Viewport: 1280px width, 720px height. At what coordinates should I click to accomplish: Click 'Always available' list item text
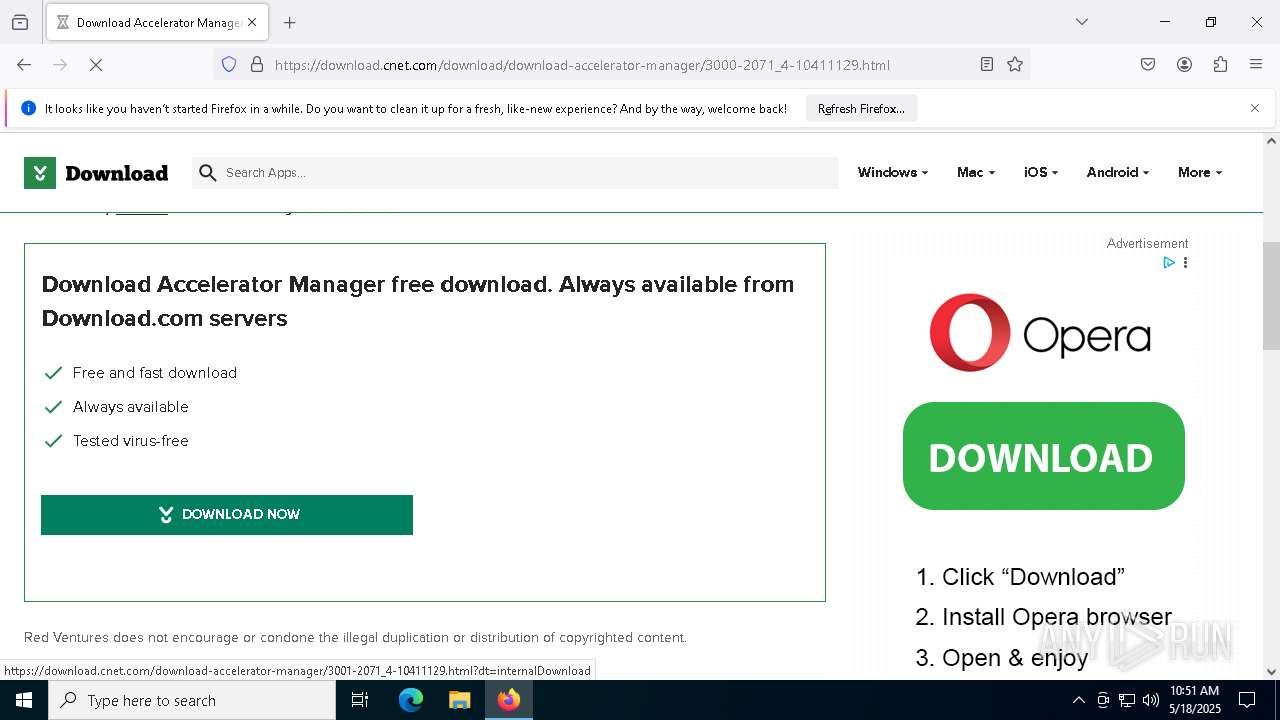pyautogui.click(x=131, y=407)
